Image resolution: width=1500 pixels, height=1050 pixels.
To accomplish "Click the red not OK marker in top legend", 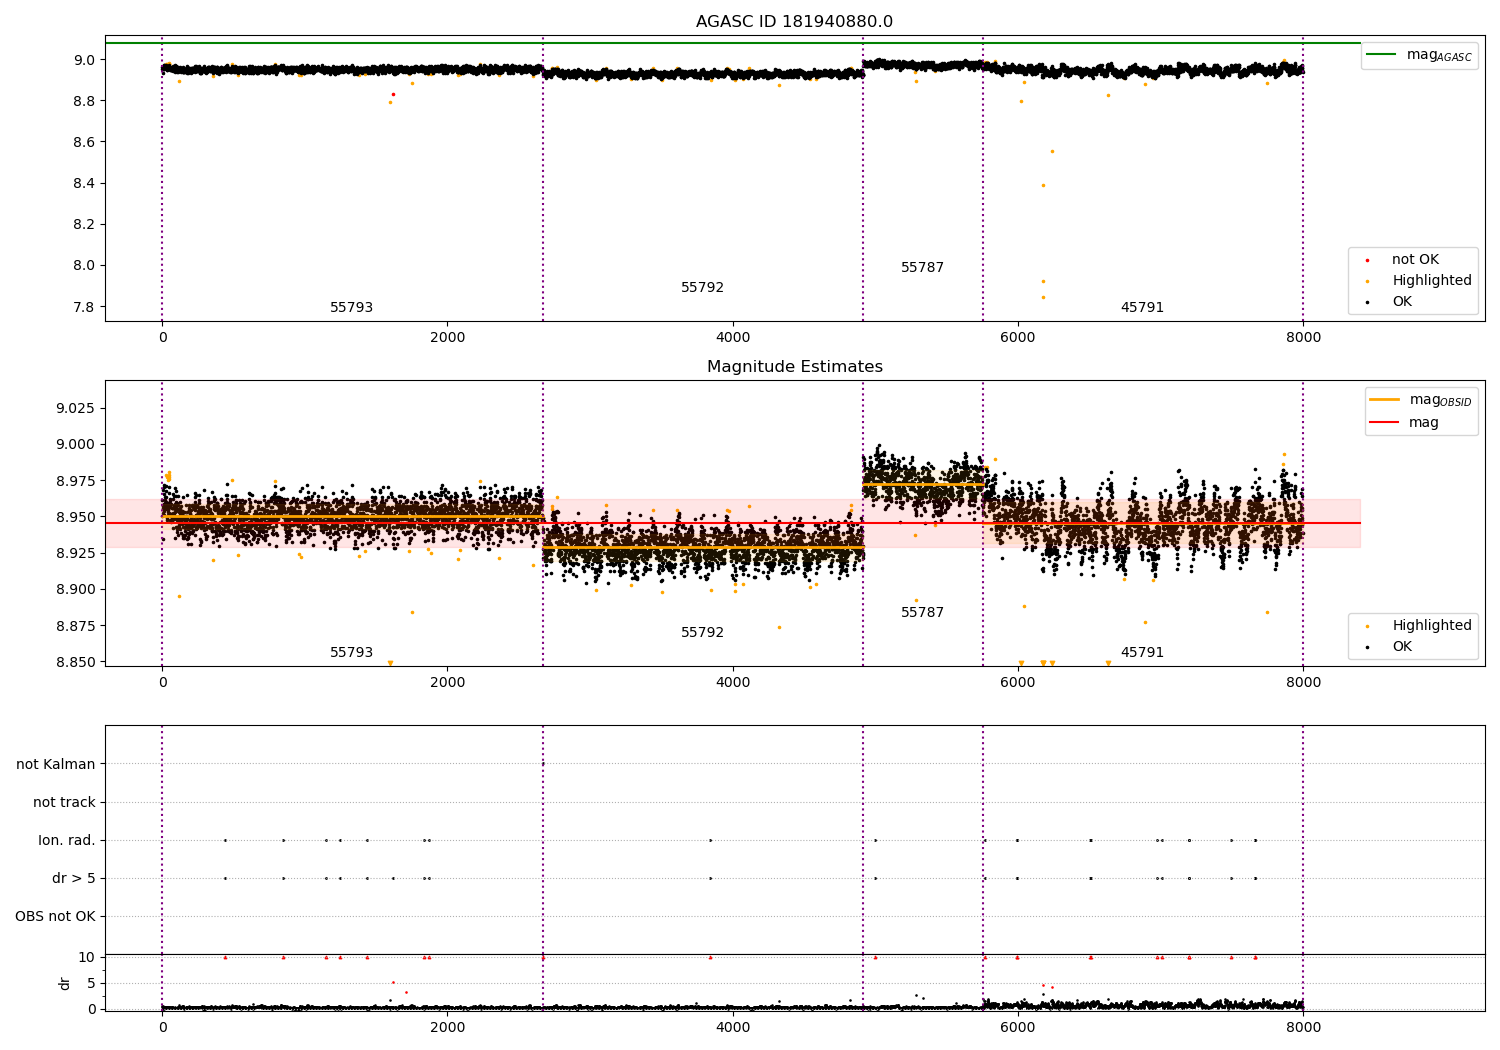I will pyautogui.click(x=1367, y=260).
